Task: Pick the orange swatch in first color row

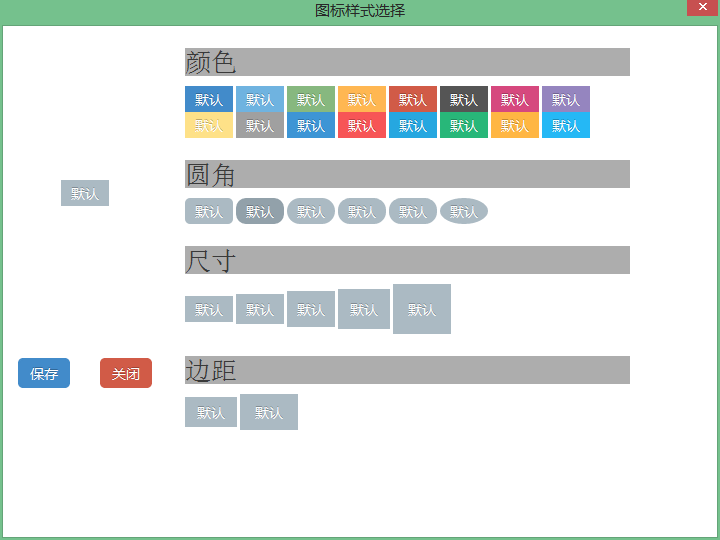Action: tap(362, 99)
